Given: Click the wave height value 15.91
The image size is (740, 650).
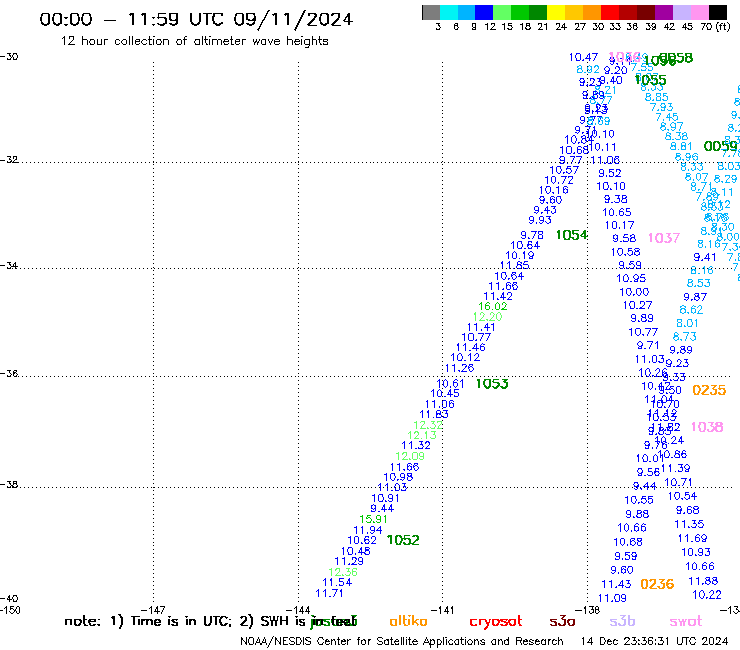Looking at the screenshot, I should click(x=373, y=519).
